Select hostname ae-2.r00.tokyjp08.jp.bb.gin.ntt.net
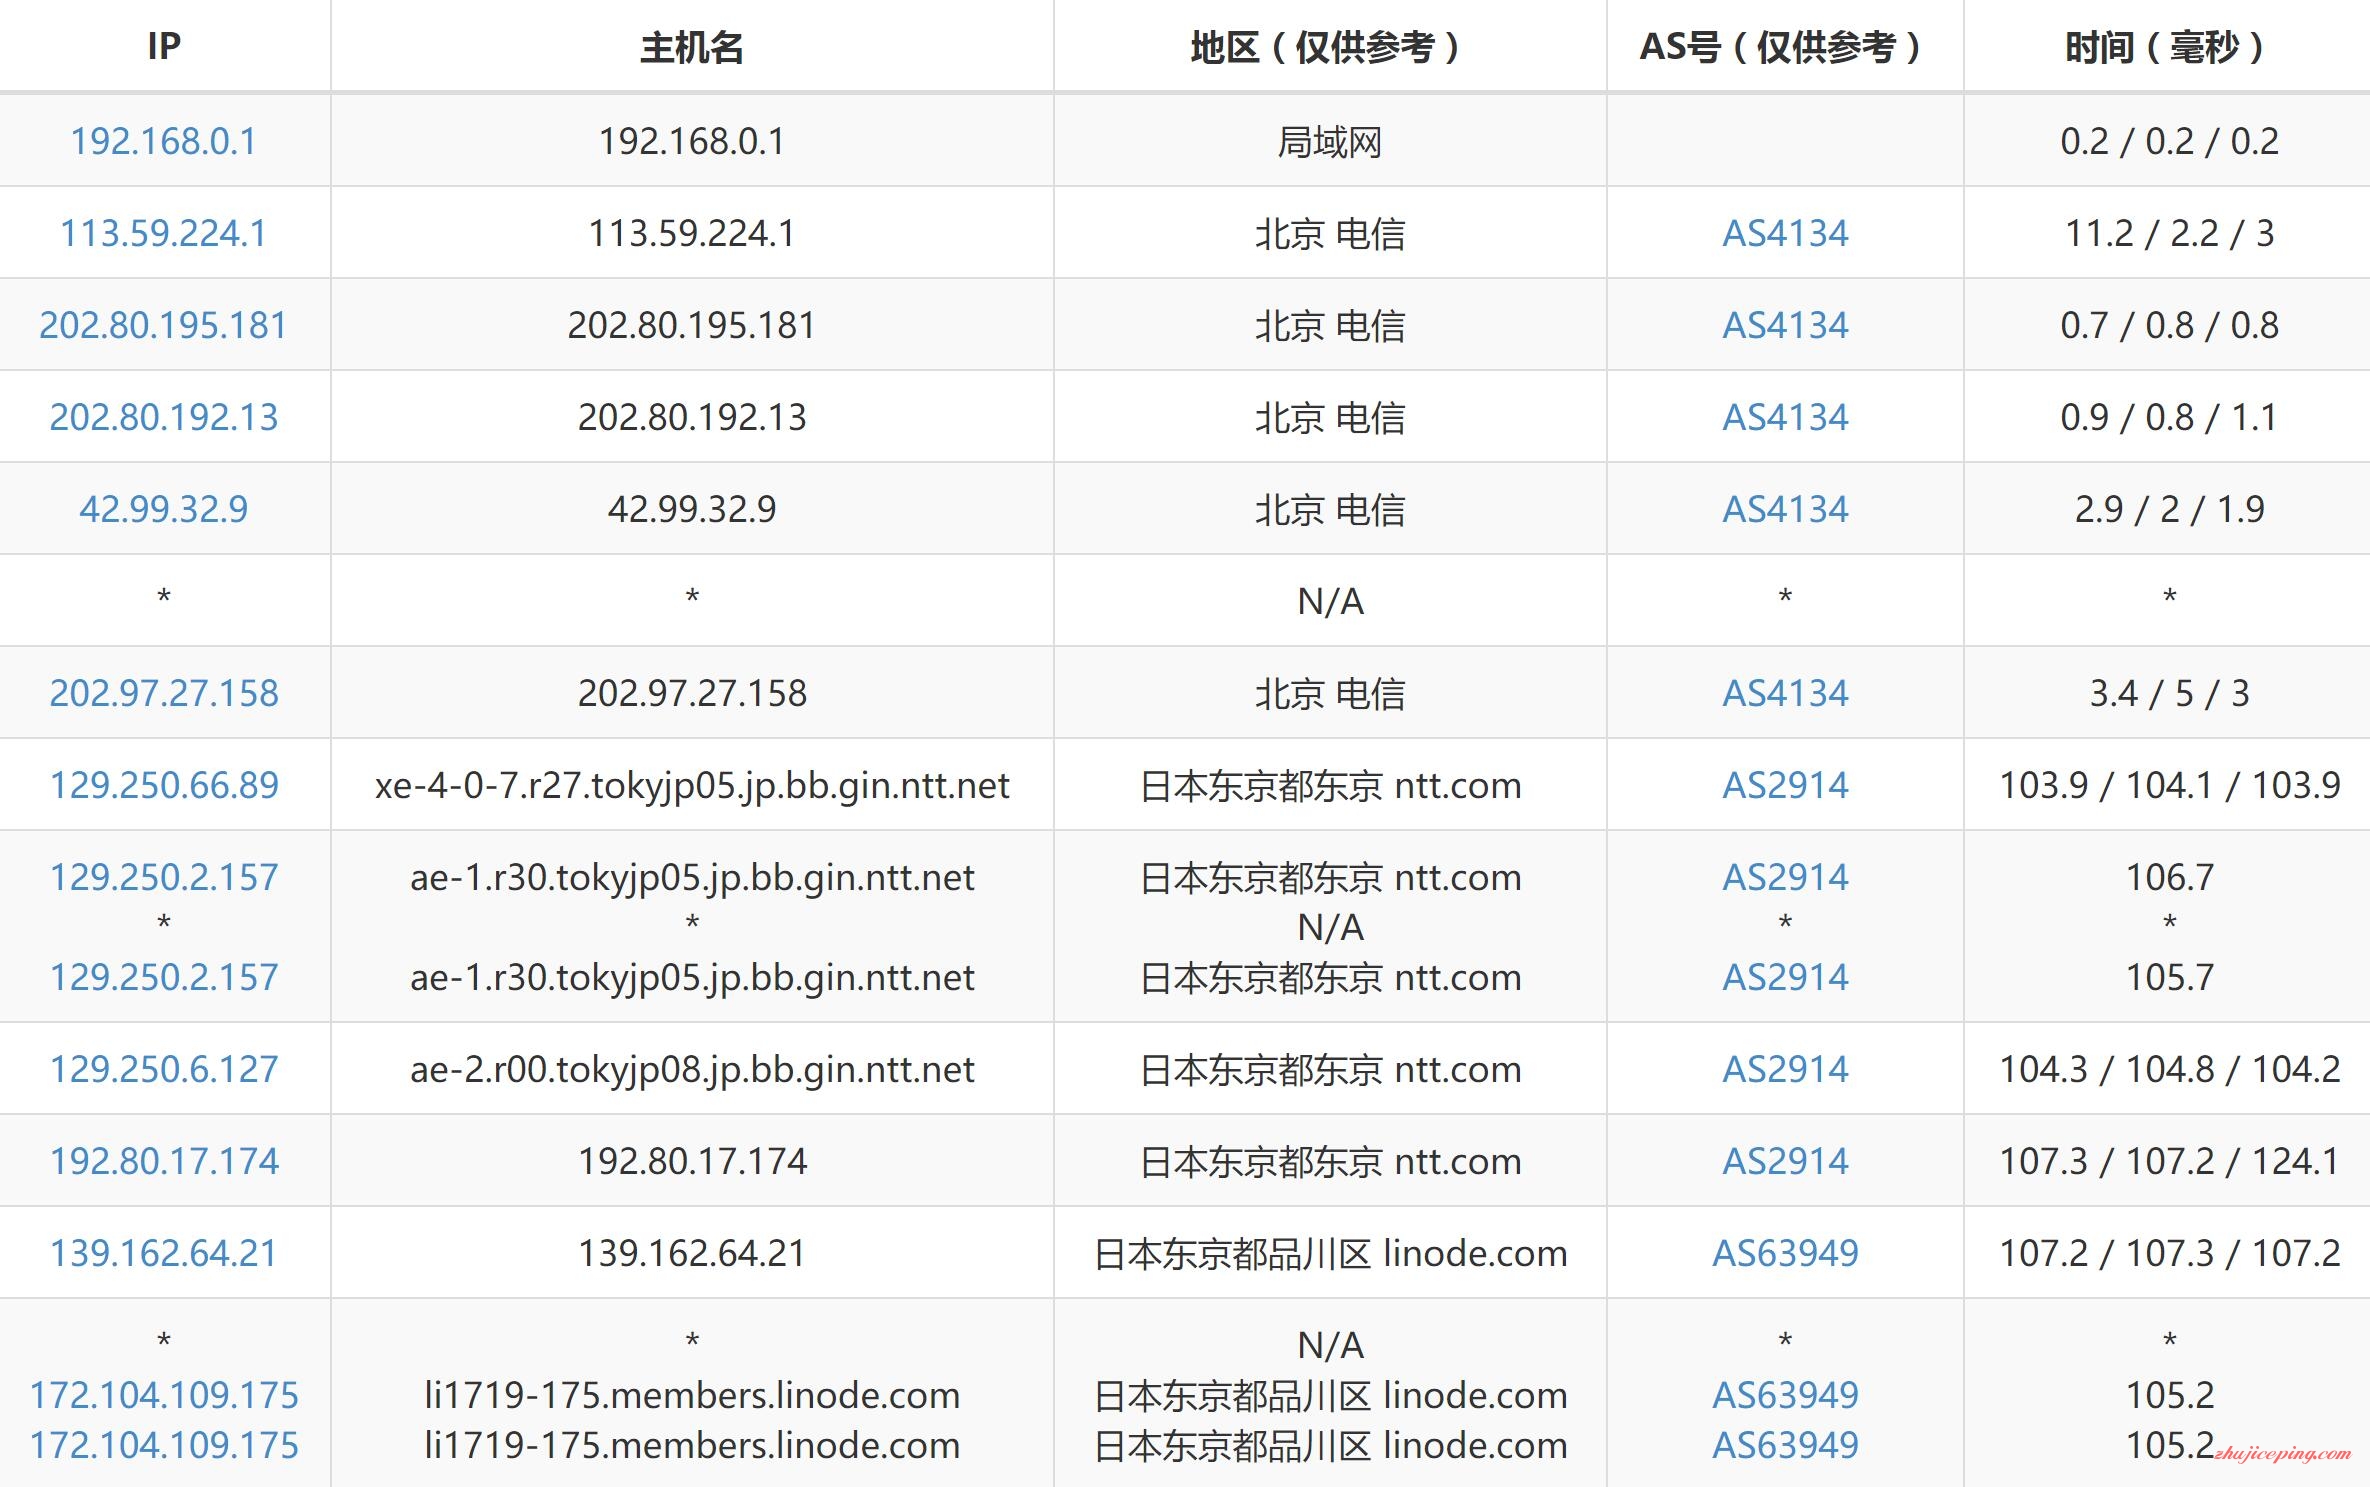Image resolution: width=2370 pixels, height=1487 pixels. pos(692,1070)
